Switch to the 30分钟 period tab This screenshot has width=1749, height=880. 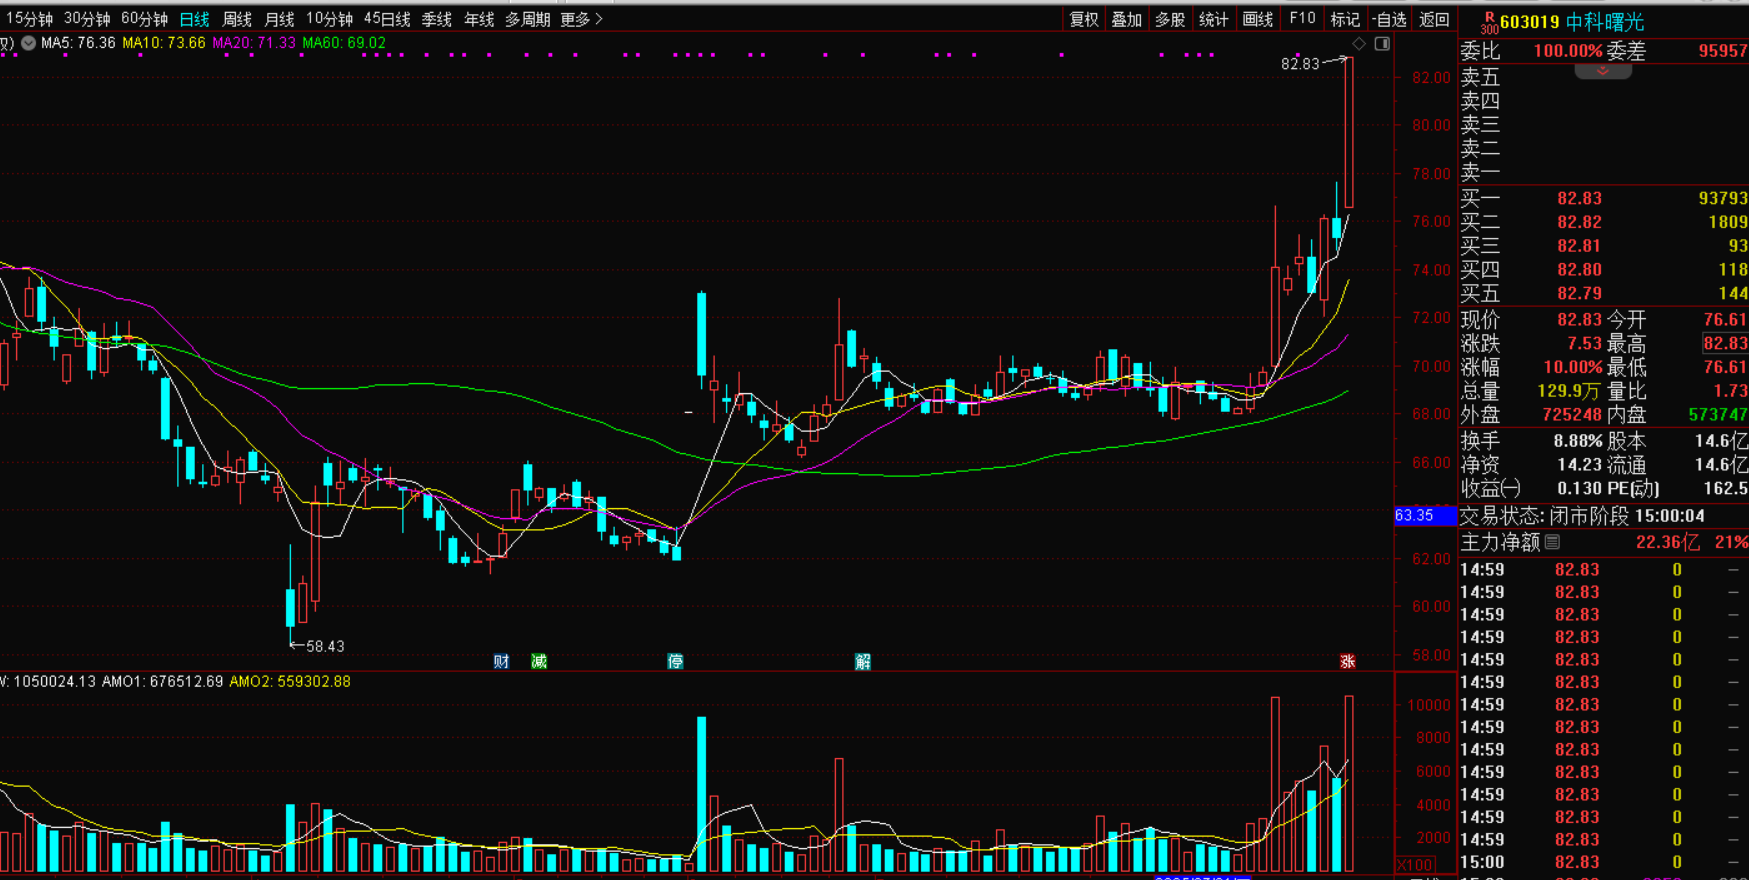(x=87, y=19)
